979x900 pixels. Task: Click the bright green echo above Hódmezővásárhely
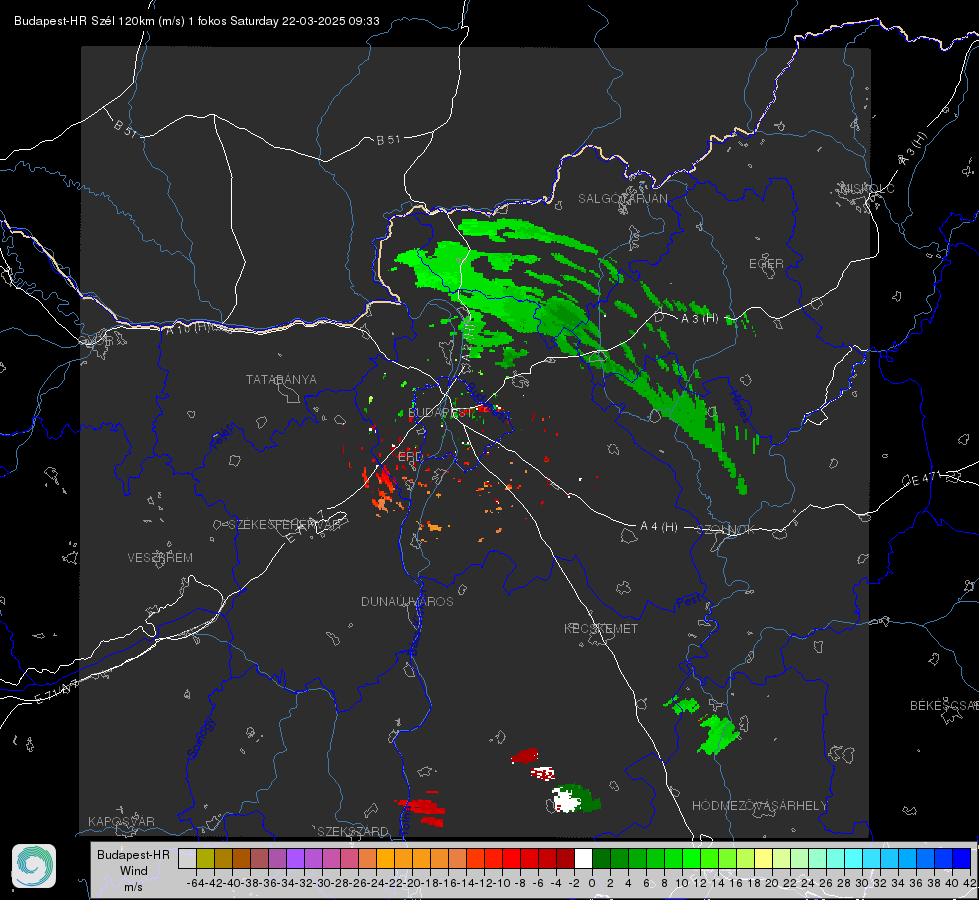pyautogui.click(x=718, y=735)
